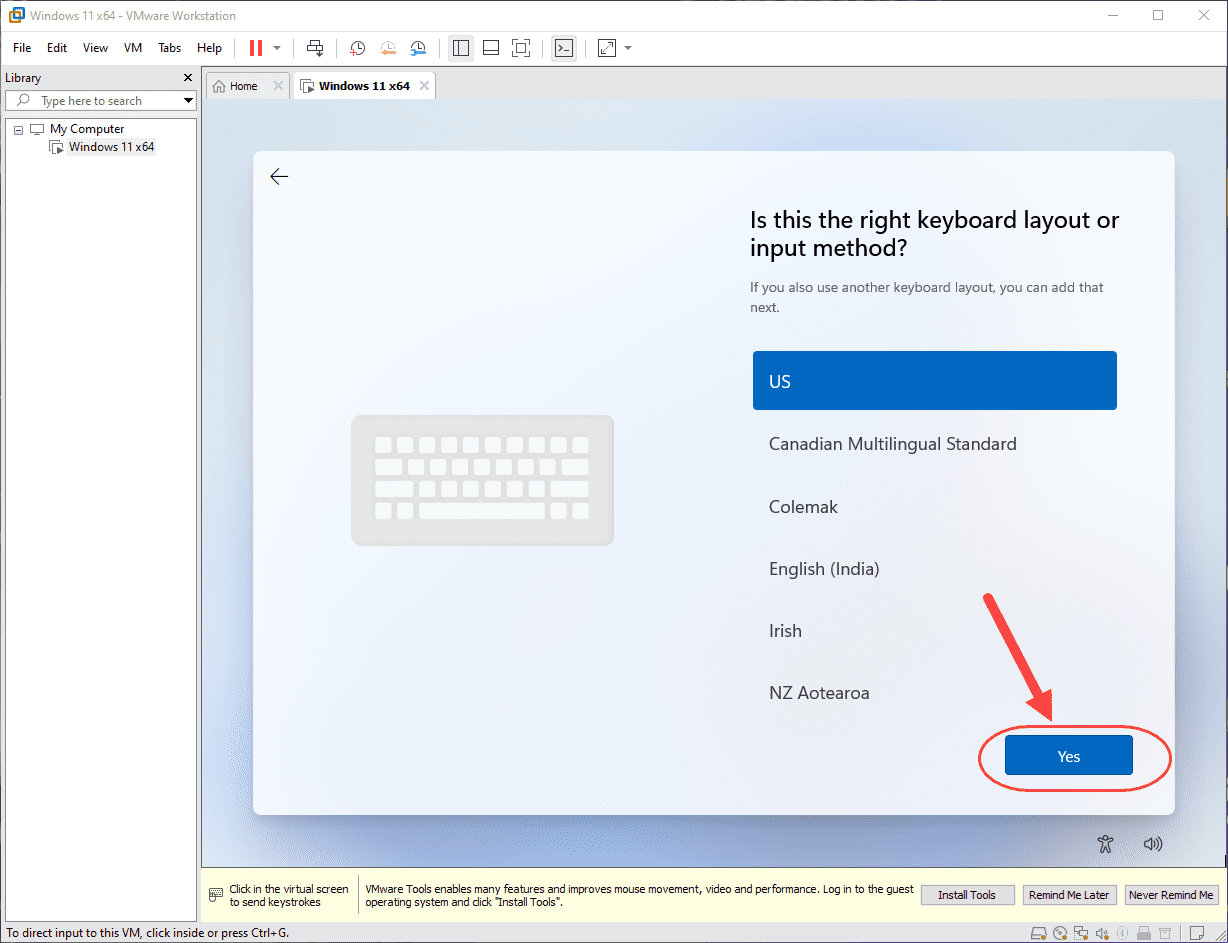Click Remind Me Later button
Image resolution: width=1228 pixels, height=943 pixels.
[x=1069, y=895]
